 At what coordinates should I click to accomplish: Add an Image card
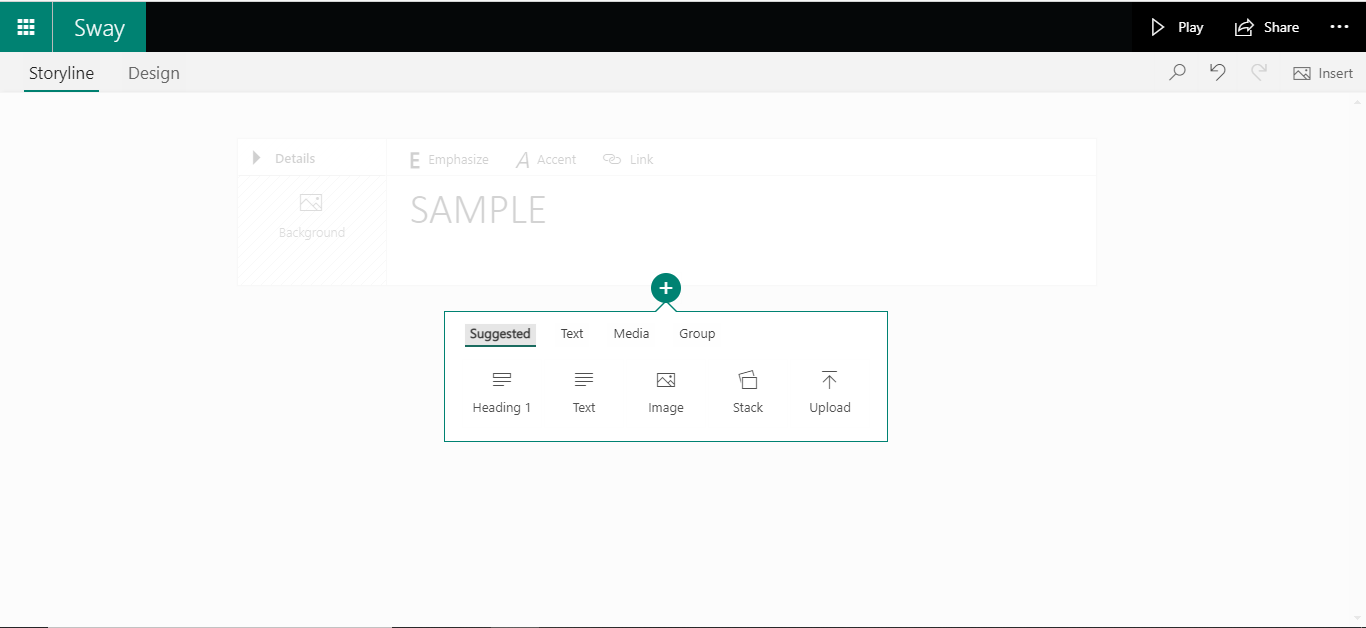[665, 390]
